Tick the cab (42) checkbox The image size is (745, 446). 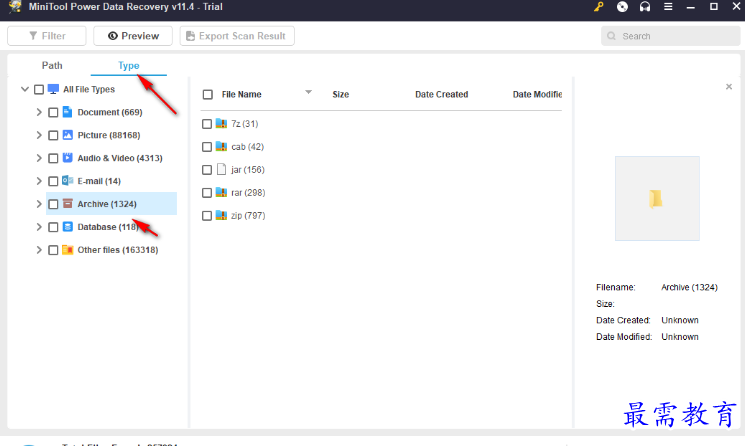coord(207,147)
